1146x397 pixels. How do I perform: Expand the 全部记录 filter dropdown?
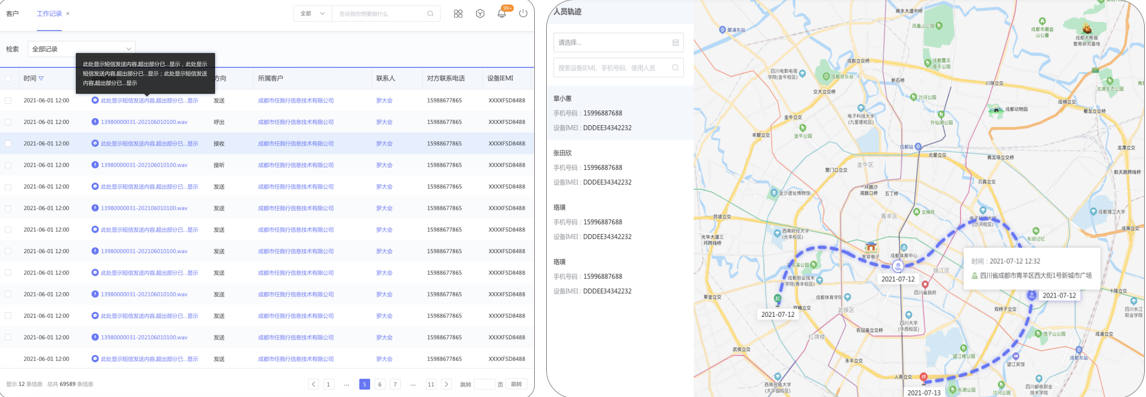click(x=82, y=49)
